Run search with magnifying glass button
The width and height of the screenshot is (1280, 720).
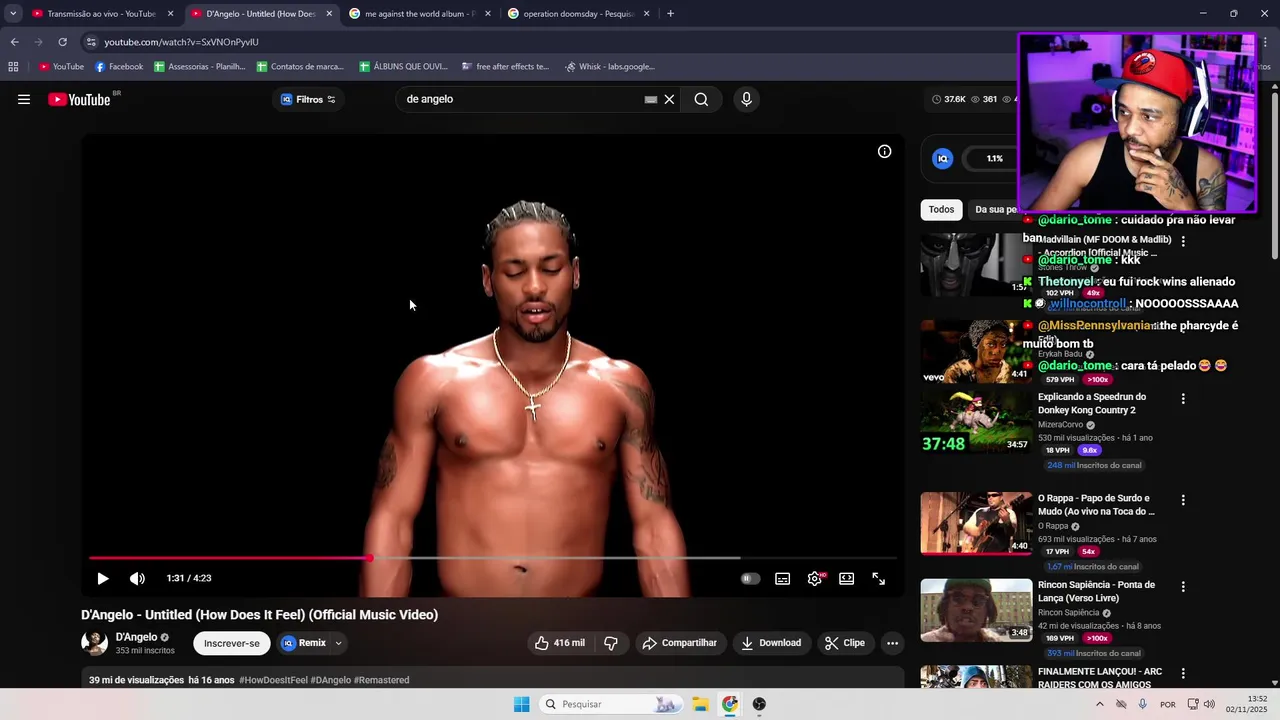click(x=701, y=99)
